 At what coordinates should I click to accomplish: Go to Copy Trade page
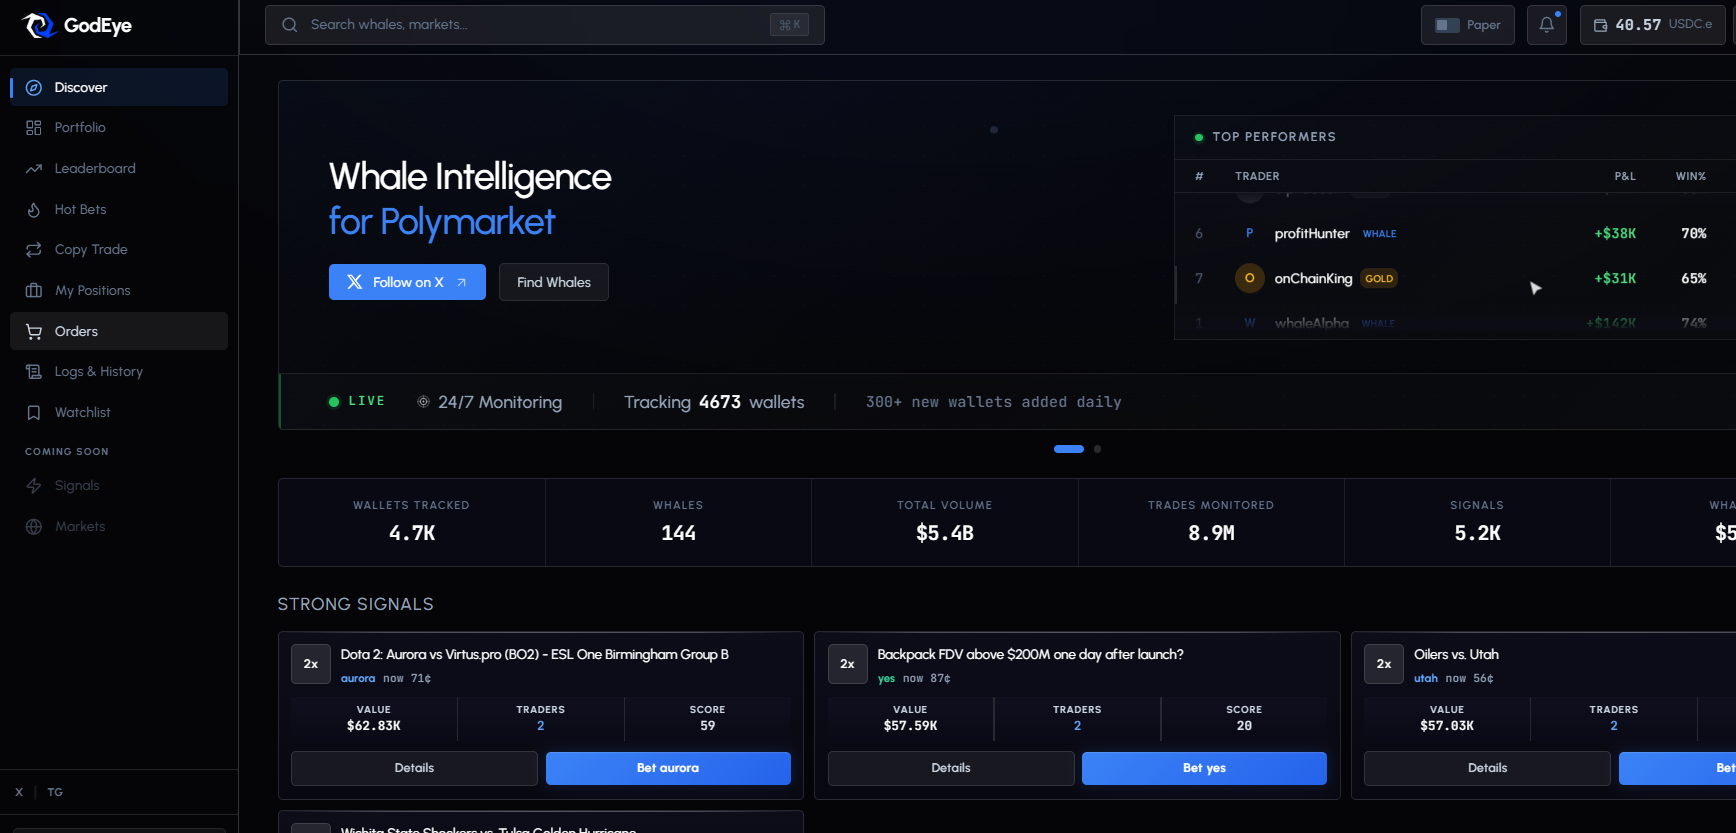click(x=119, y=250)
